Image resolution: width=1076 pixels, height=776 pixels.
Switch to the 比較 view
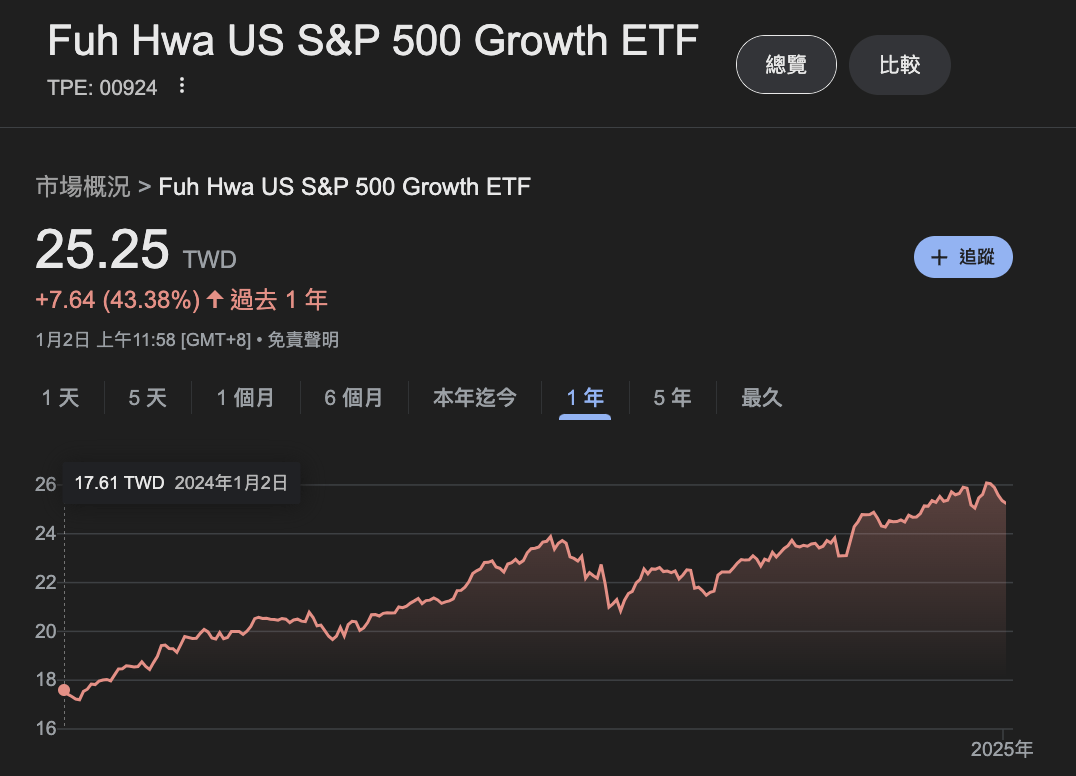[x=899, y=64]
